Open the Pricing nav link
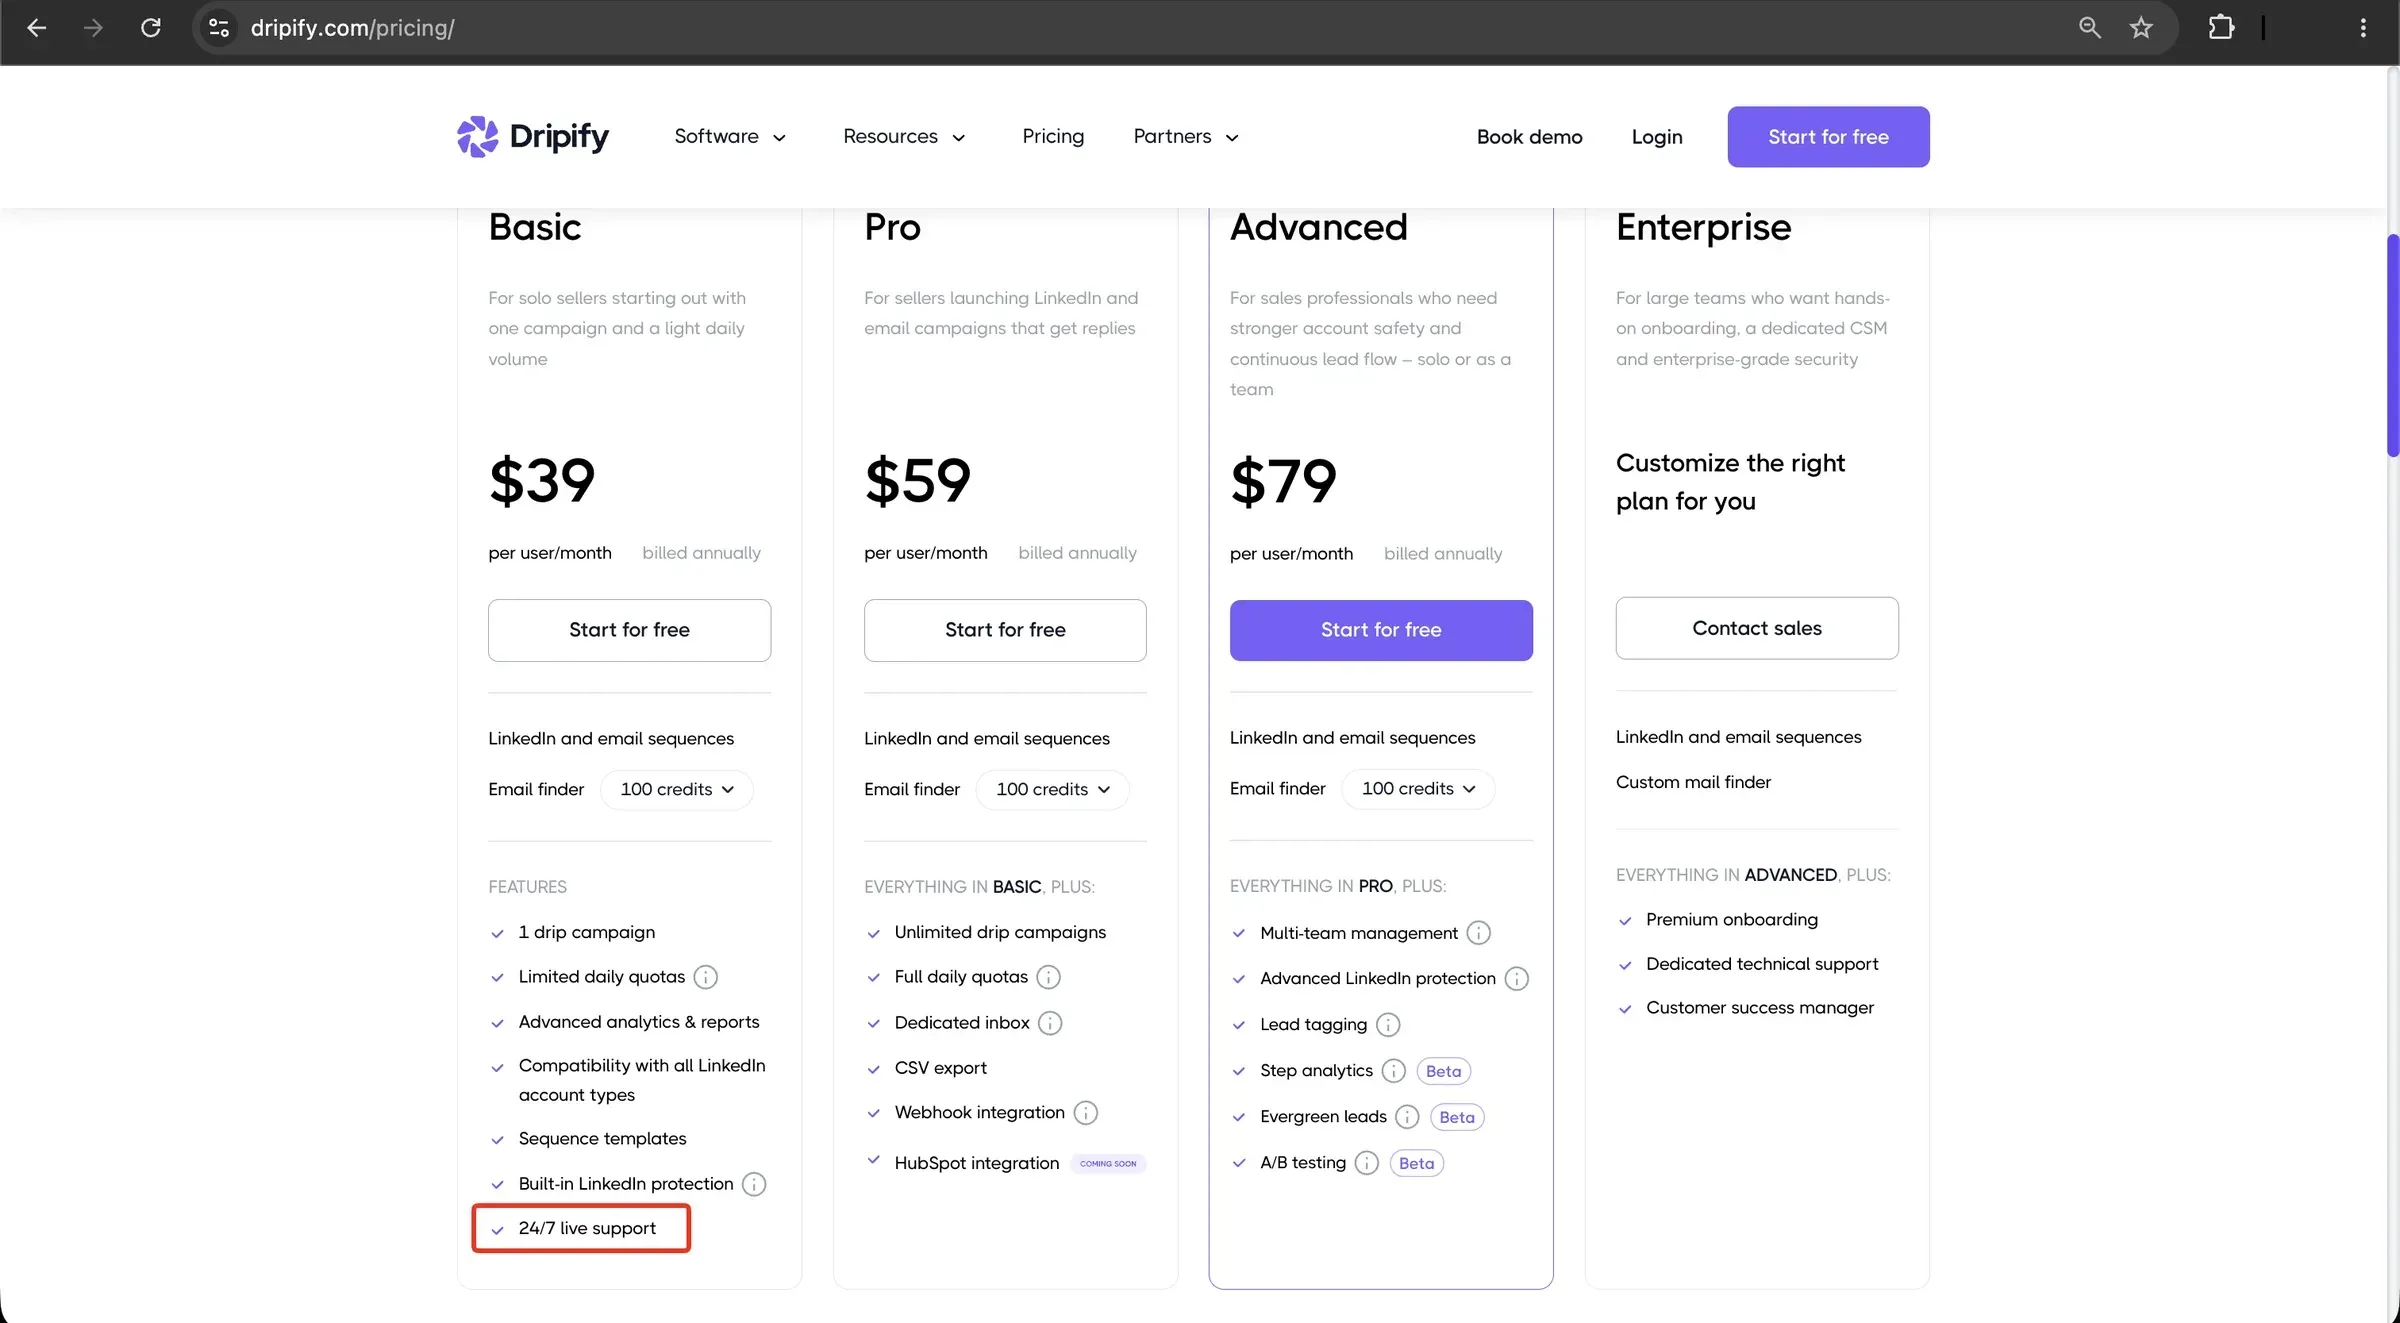Viewport: 2400px width, 1323px height. [x=1053, y=136]
